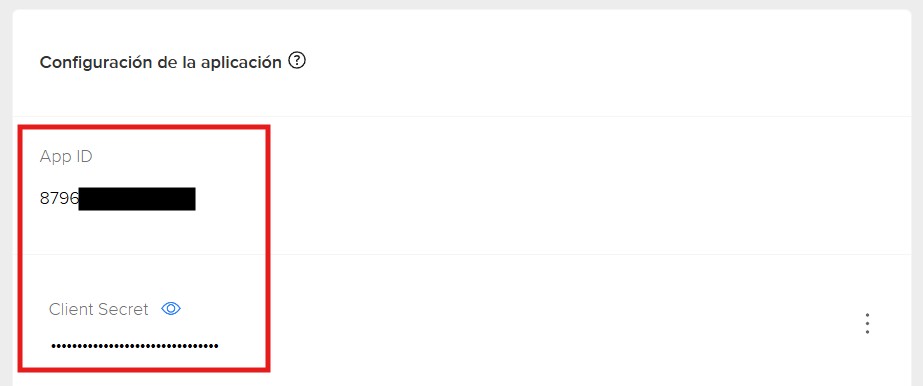Image resolution: width=923 pixels, height=386 pixels.
Task: Open the three-dot options menu
Action: coord(867,324)
